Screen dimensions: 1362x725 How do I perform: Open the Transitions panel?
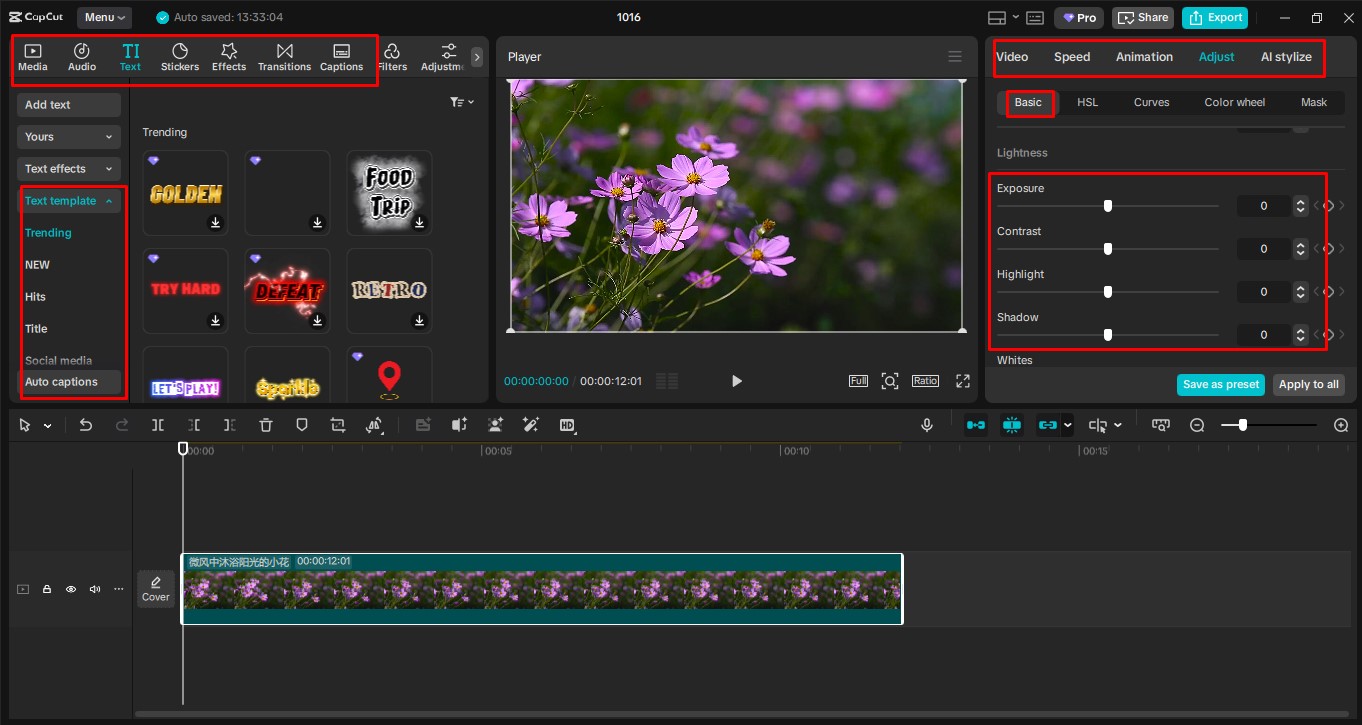click(284, 57)
